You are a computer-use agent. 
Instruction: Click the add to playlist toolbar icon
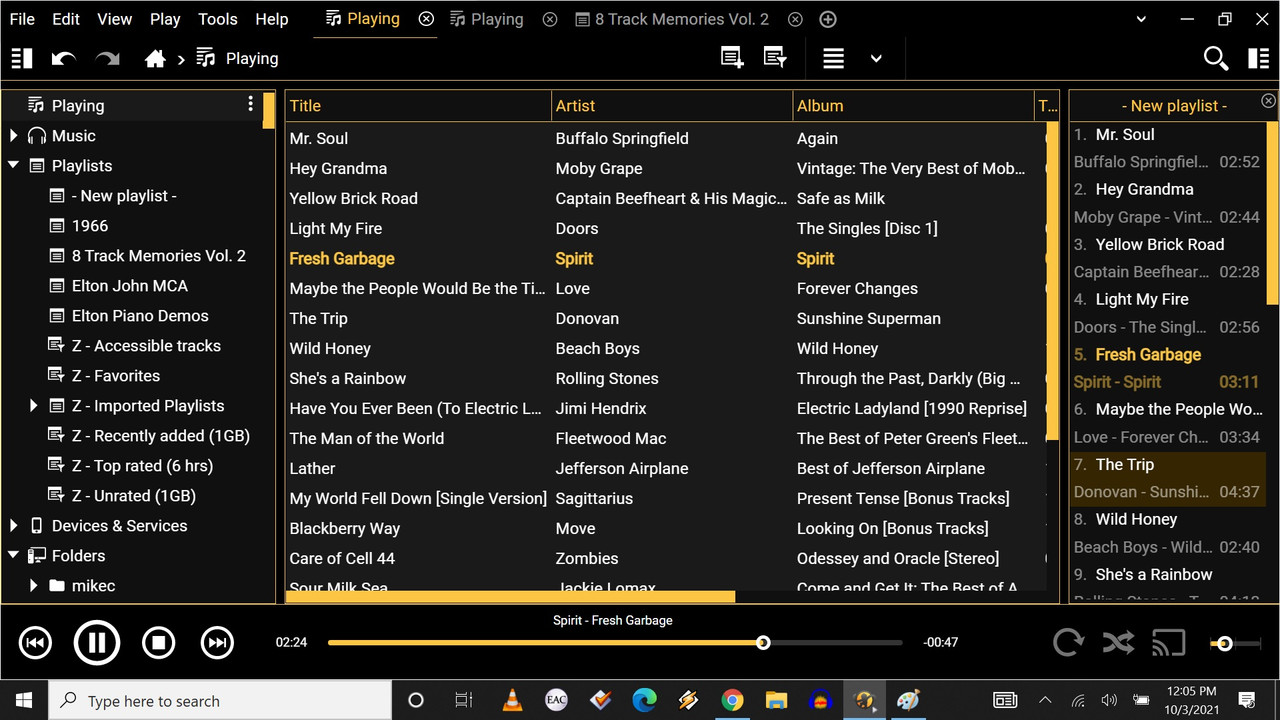coord(733,58)
